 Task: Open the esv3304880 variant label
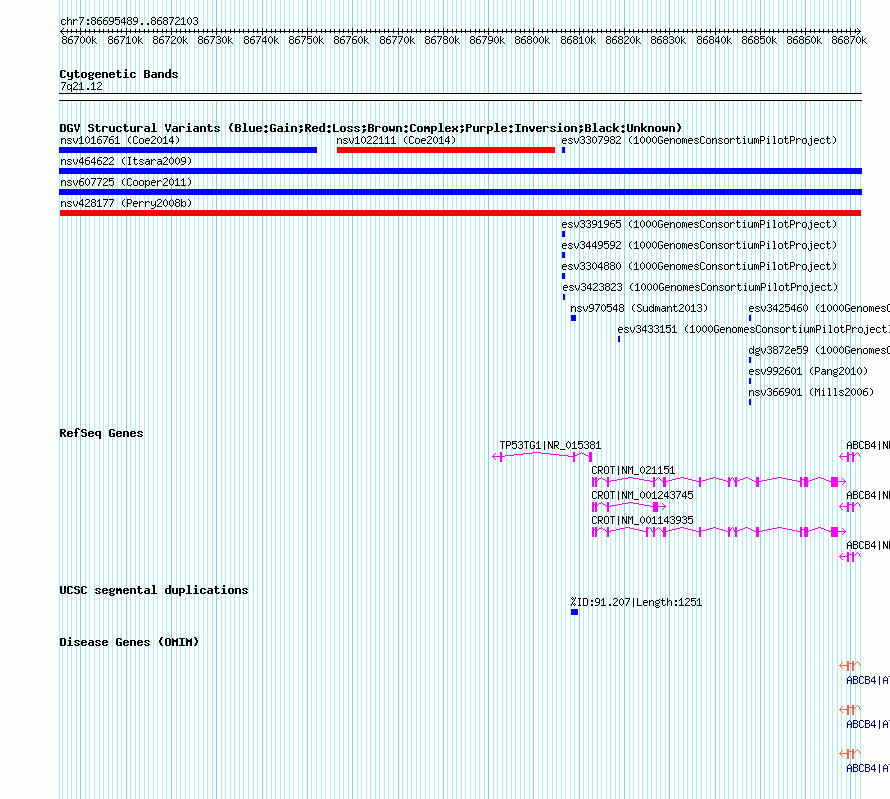[x=699, y=266]
